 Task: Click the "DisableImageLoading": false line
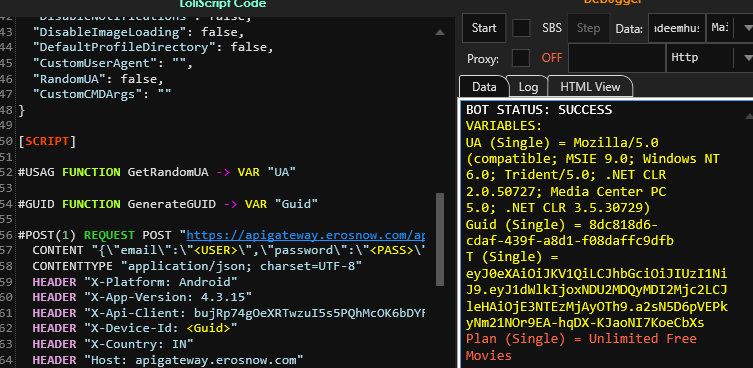point(138,33)
